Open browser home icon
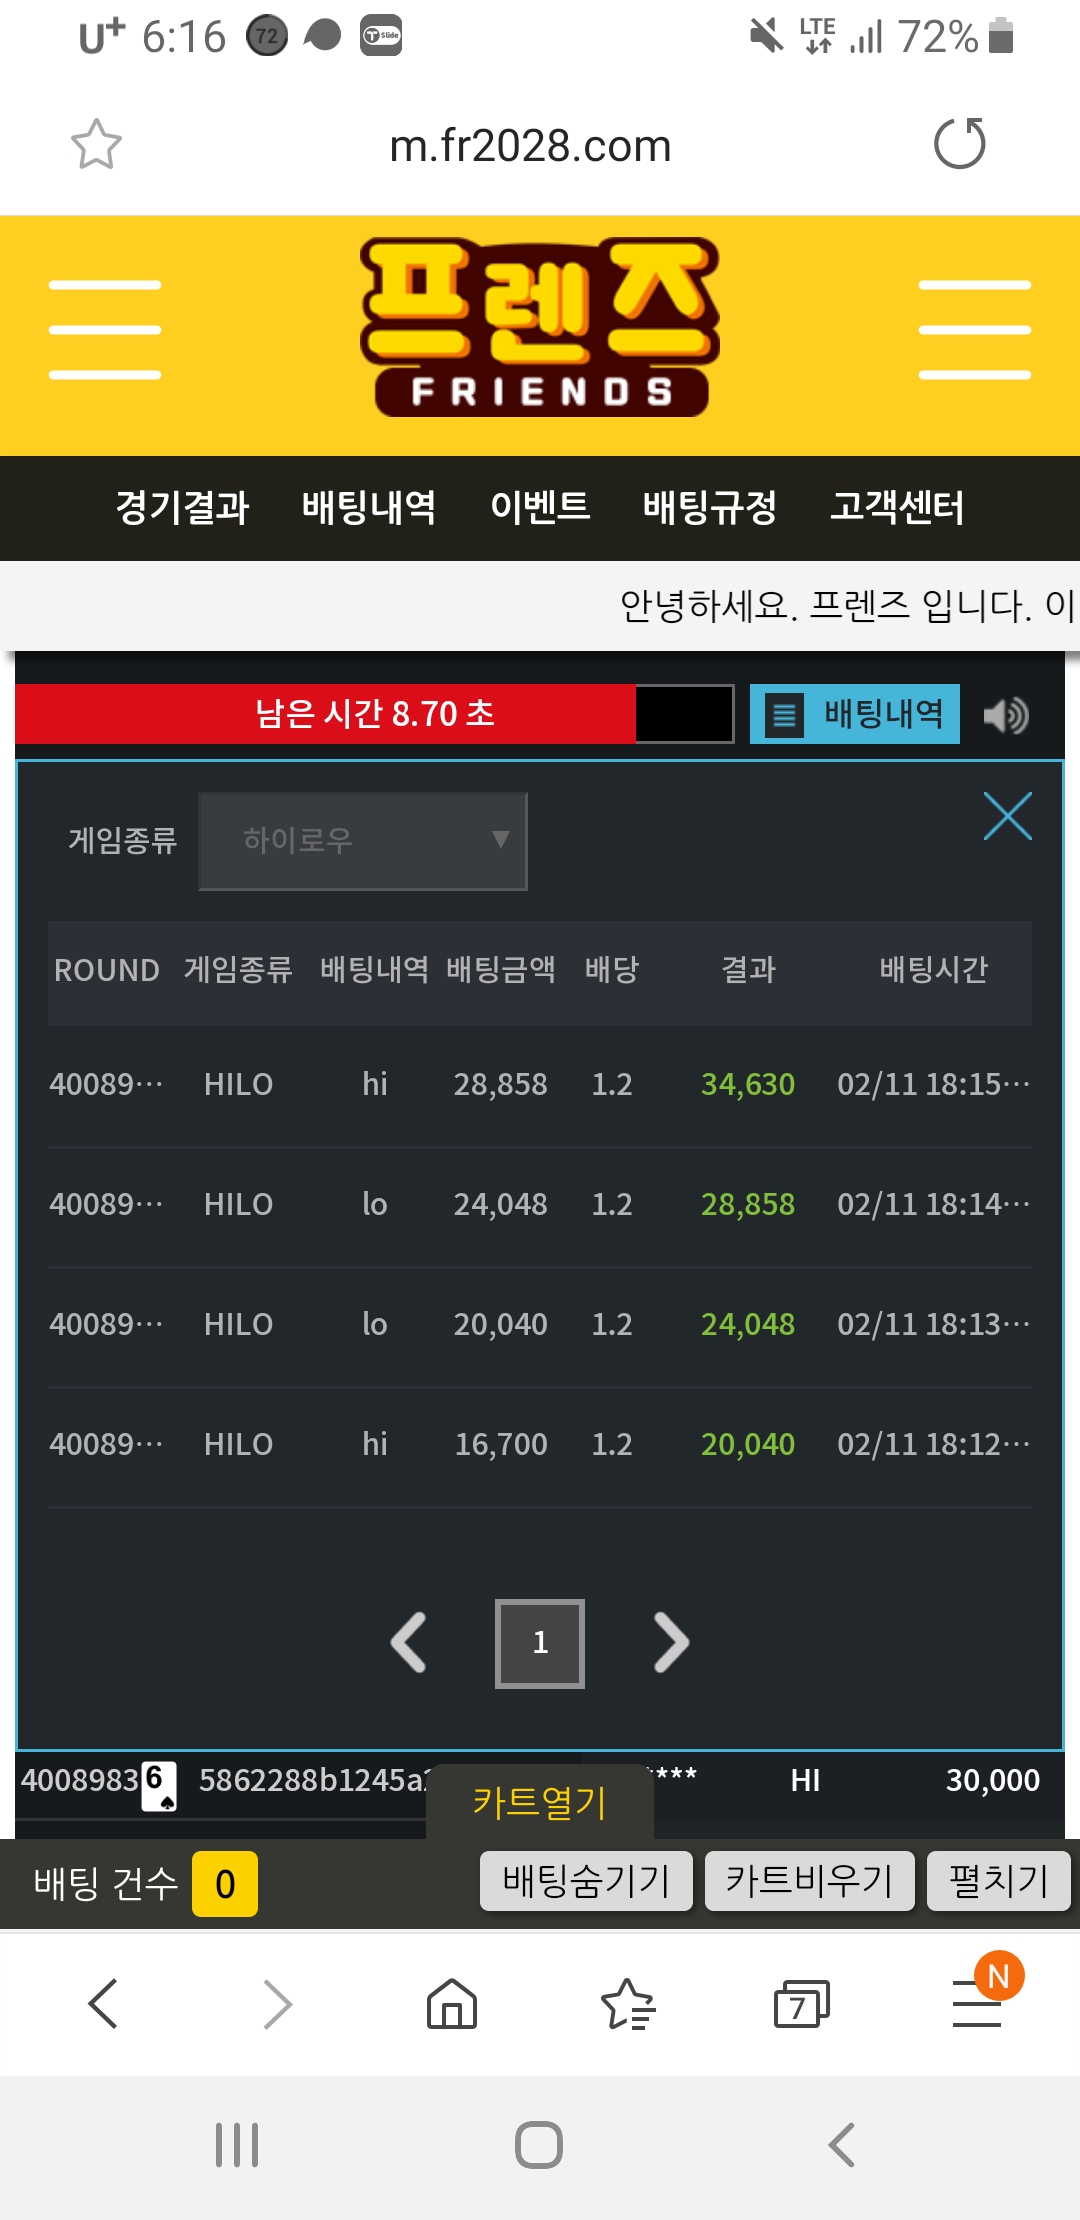This screenshot has height=2220, width=1080. pyautogui.click(x=452, y=2003)
